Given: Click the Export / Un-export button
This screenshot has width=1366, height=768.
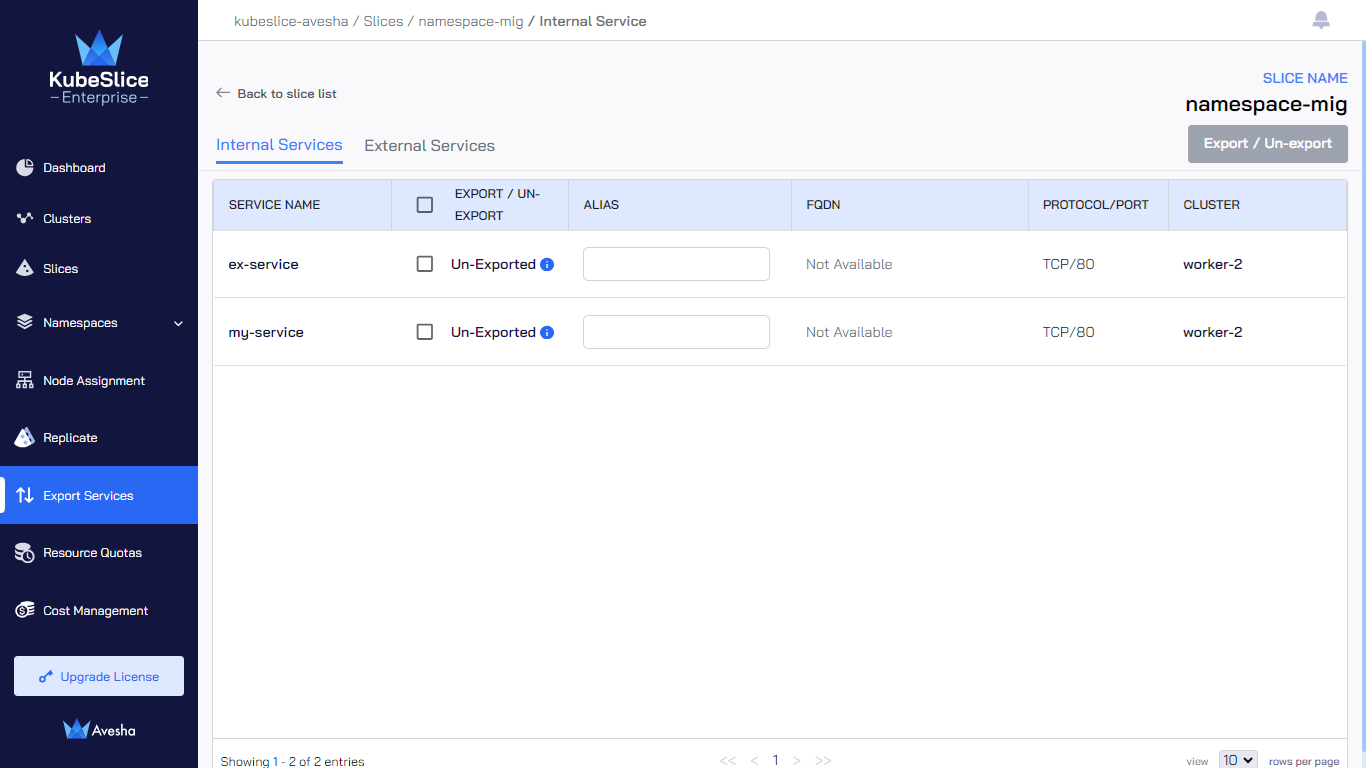Looking at the screenshot, I should [x=1268, y=144].
